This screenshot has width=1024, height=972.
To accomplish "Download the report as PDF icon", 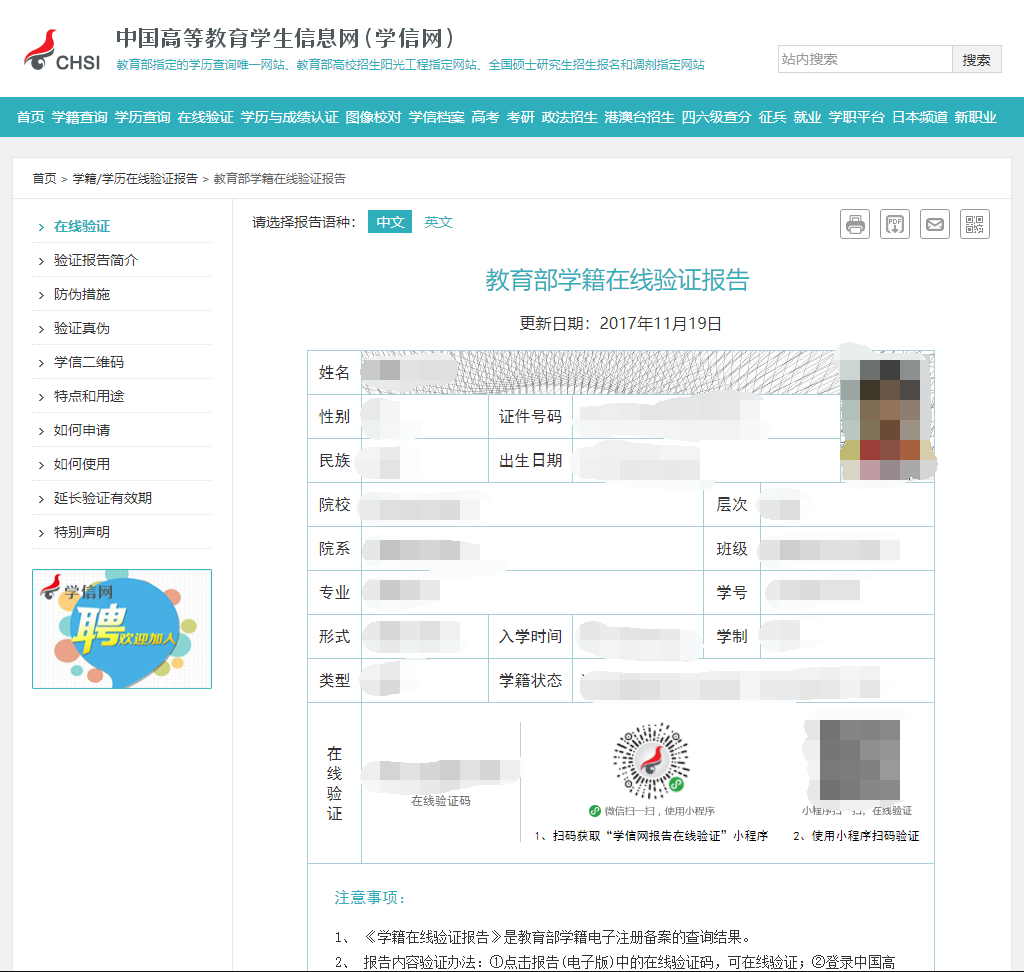I will tap(895, 224).
